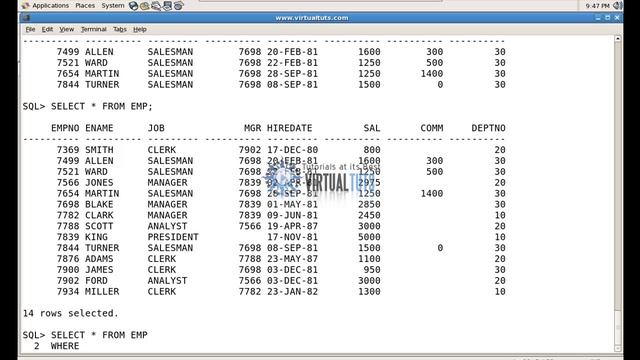Click the name JONES
Viewport: 640px width, 360px height.
coord(99,182)
